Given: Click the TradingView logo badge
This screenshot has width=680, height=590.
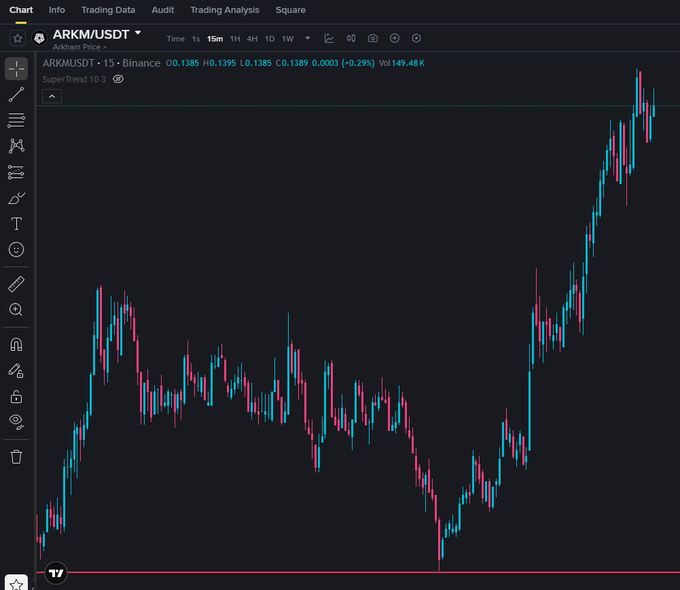Looking at the screenshot, I should pyautogui.click(x=56, y=573).
